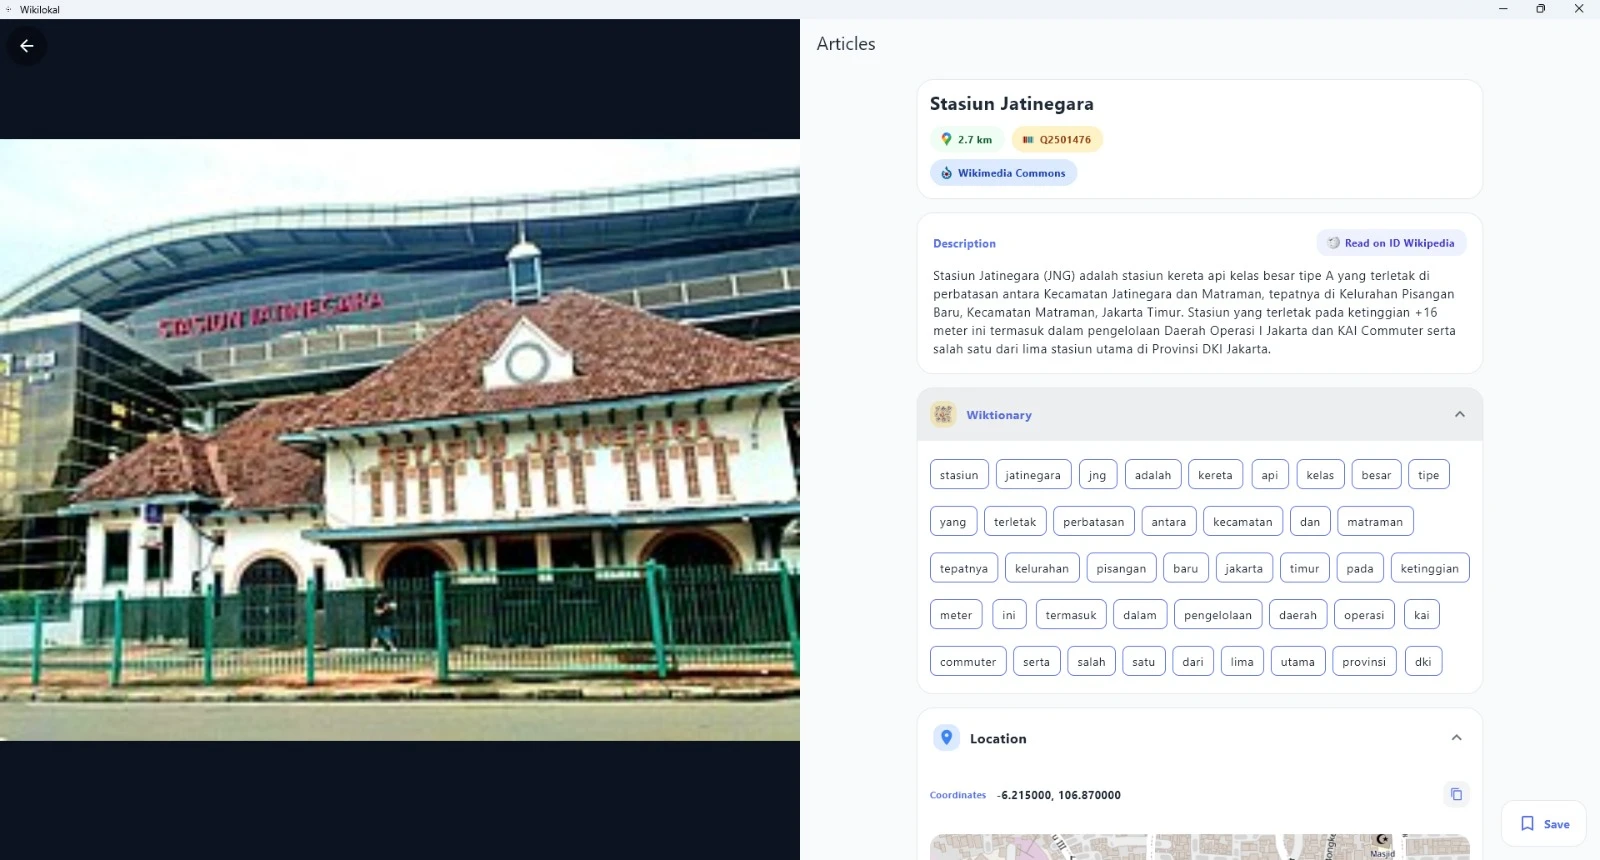Click the 2.7 km distance chip
Image resolution: width=1600 pixels, height=860 pixels.
tap(966, 140)
